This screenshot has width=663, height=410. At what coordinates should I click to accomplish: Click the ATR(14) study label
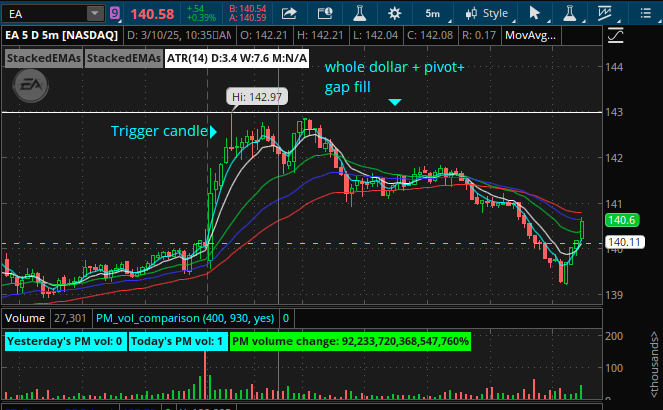tap(236, 58)
